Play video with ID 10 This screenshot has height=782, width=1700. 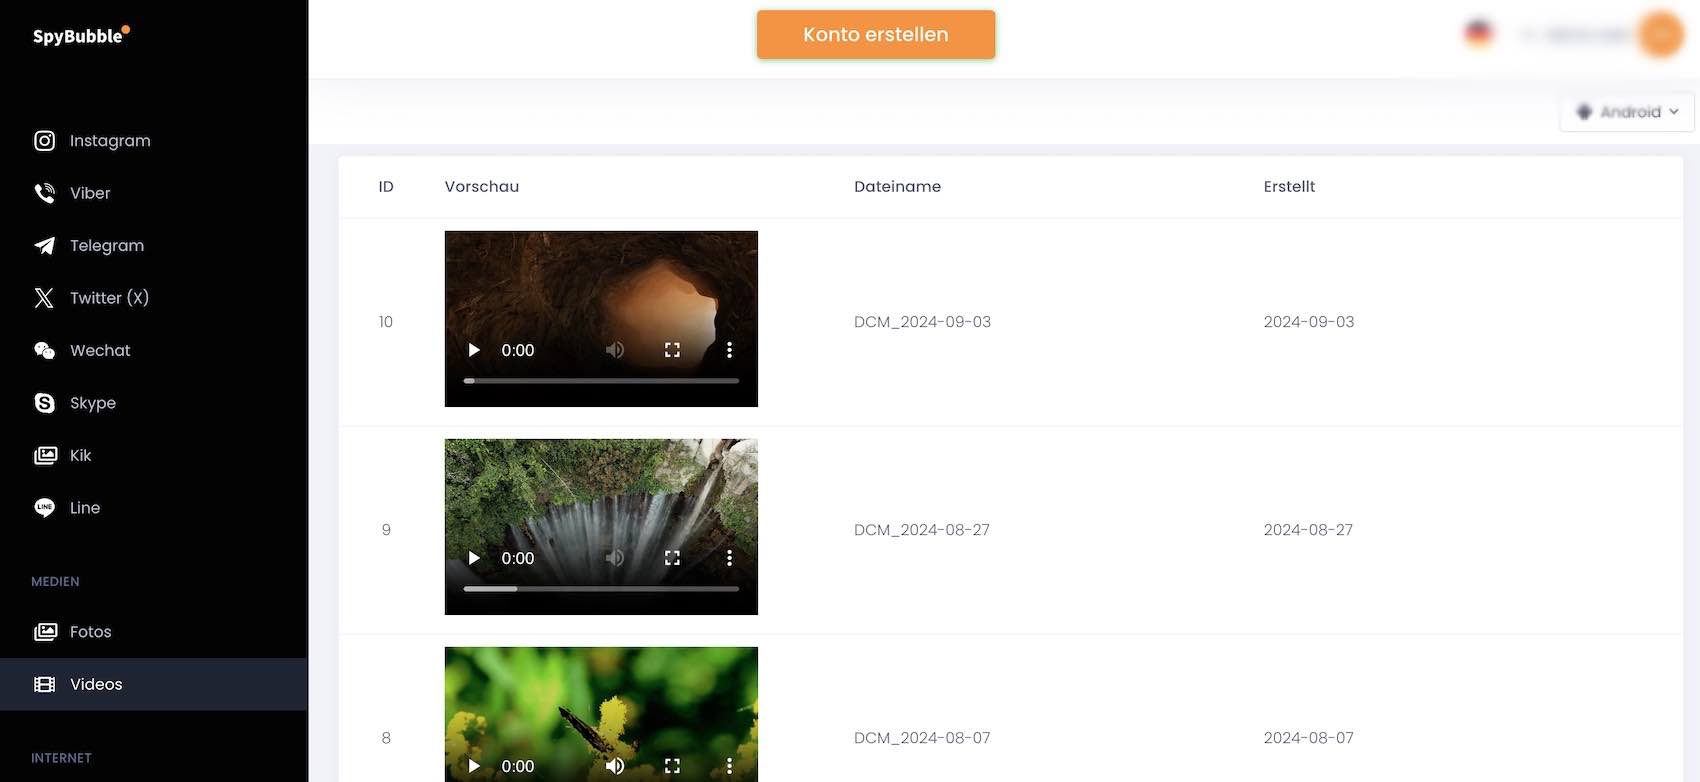(x=474, y=350)
